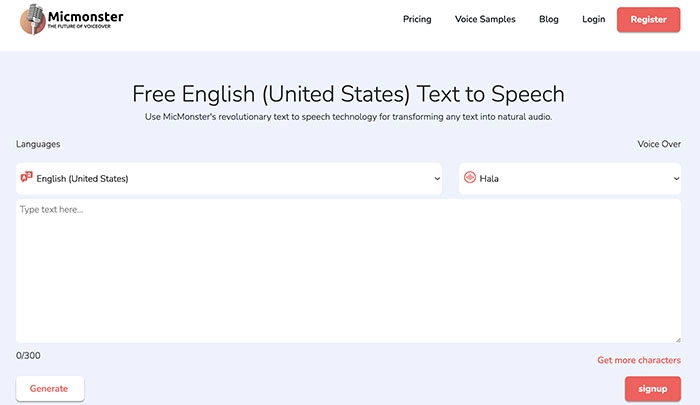
Task: Click the voice waveform icon beside Hala
Action: pyautogui.click(x=469, y=178)
